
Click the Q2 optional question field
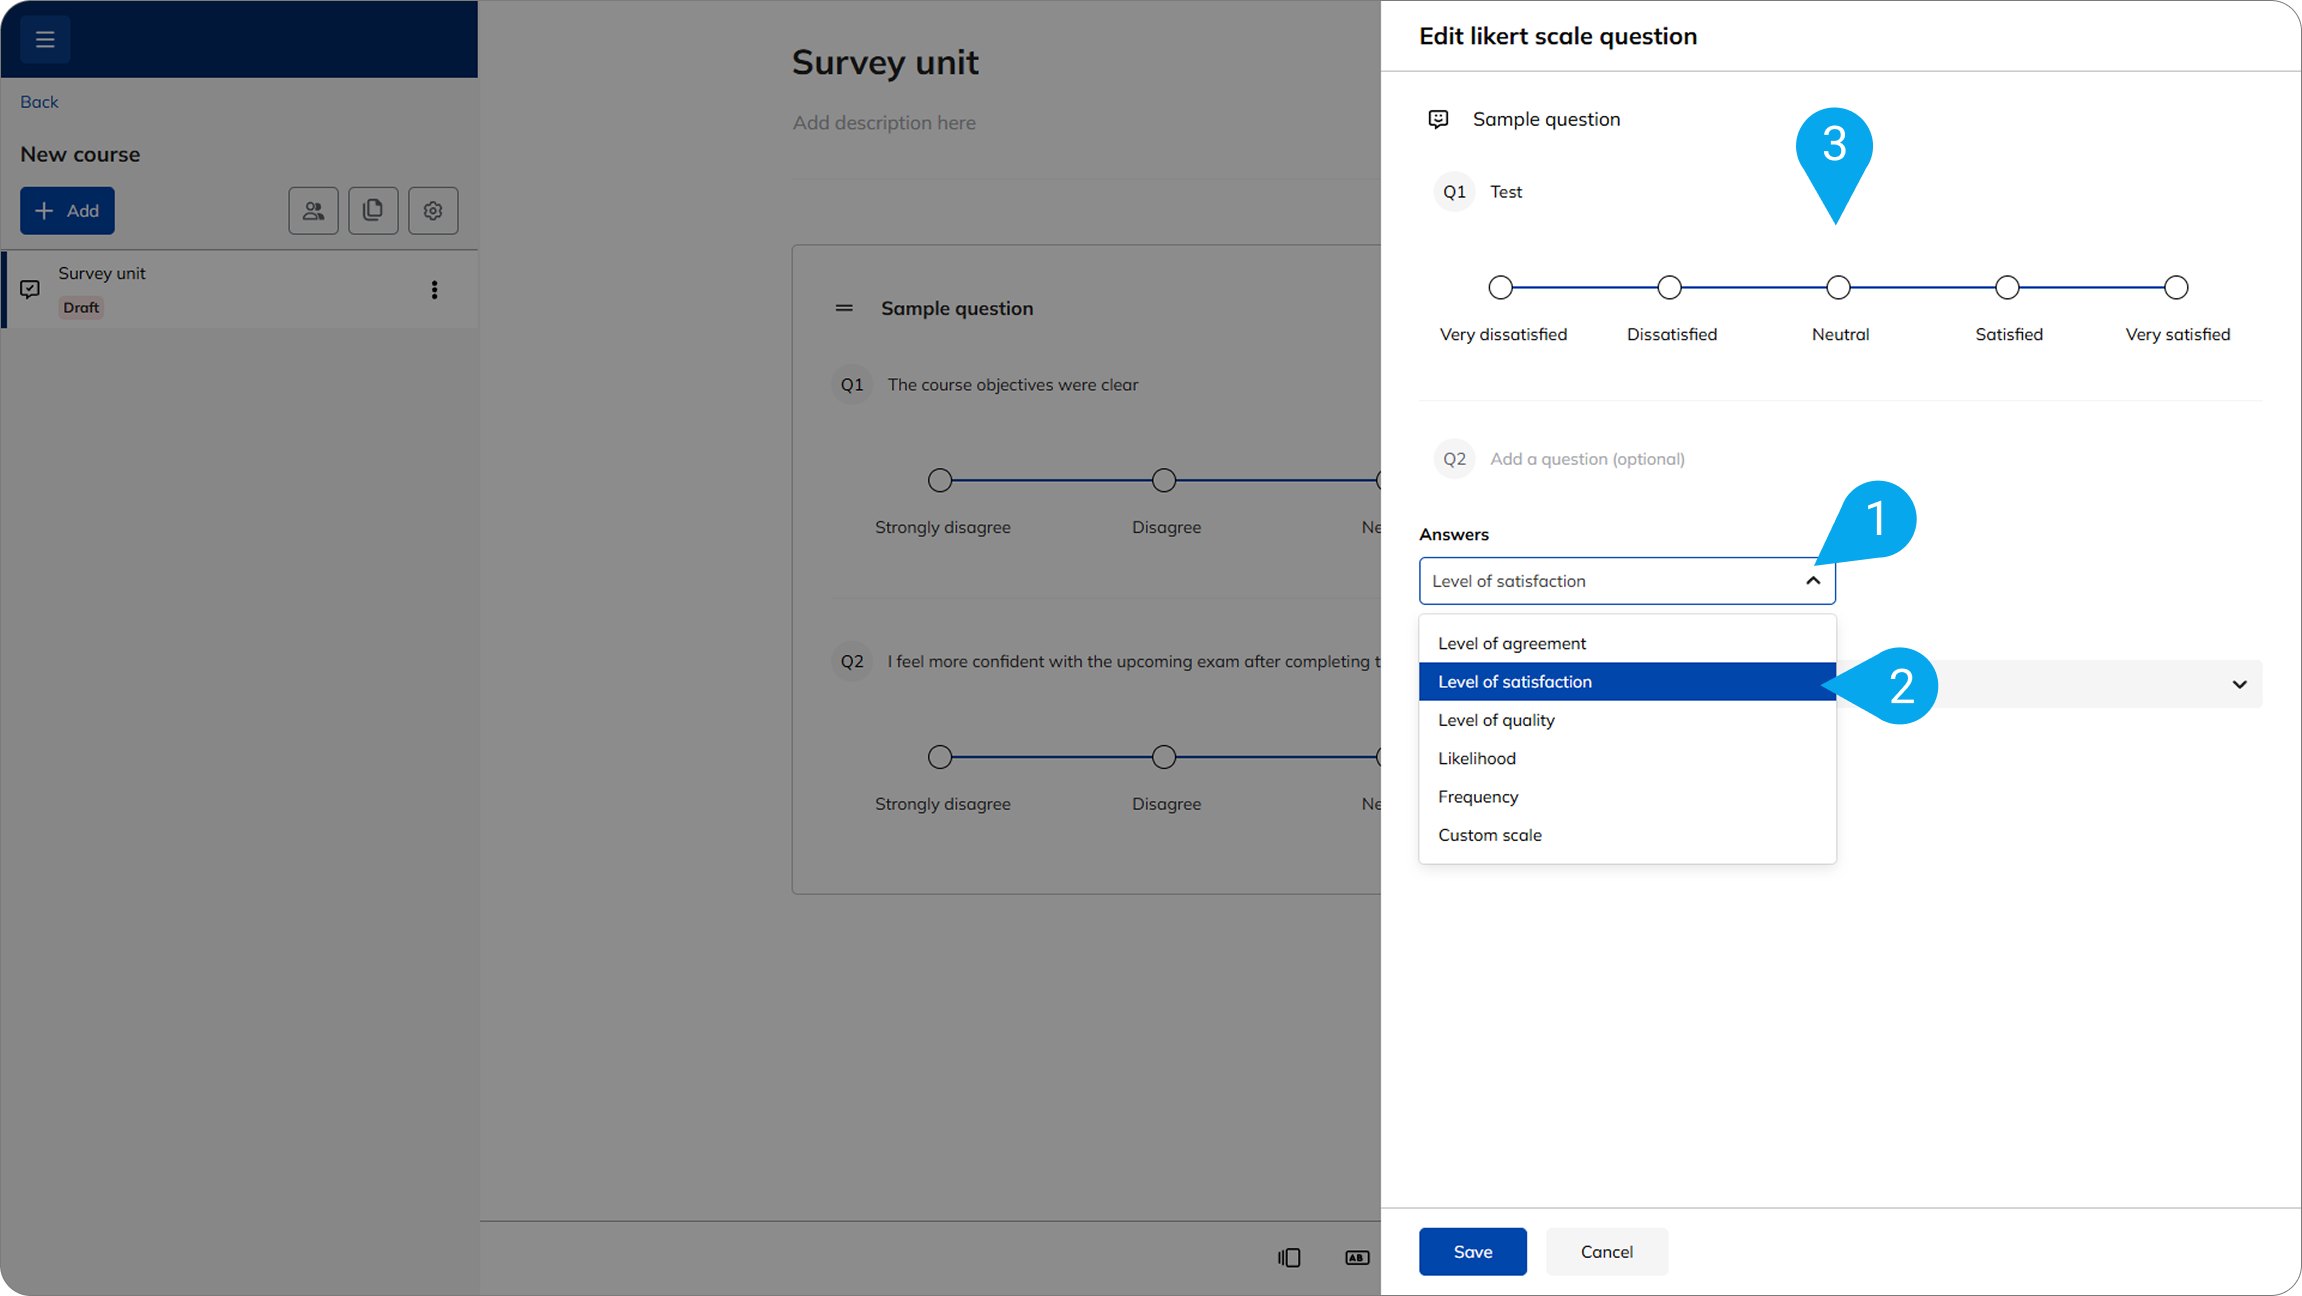pyautogui.click(x=1587, y=459)
